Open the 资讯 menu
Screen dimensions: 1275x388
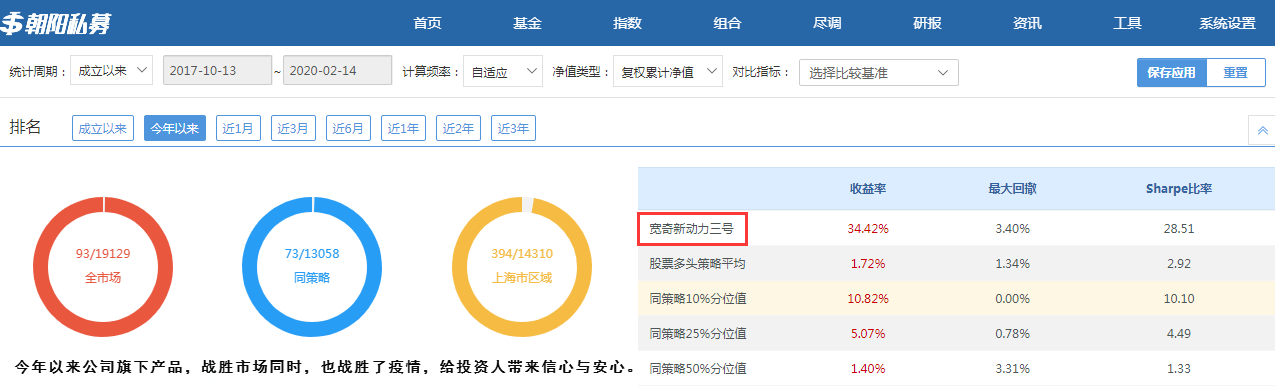(x=1027, y=23)
